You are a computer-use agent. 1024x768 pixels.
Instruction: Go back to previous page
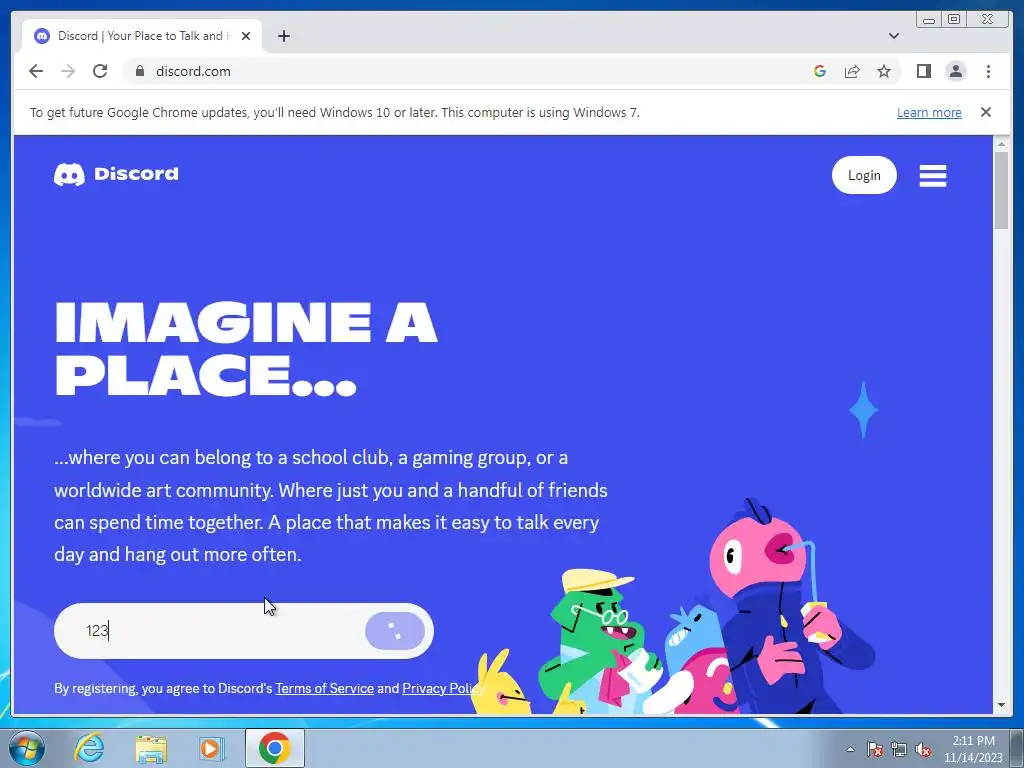point(36,71)
